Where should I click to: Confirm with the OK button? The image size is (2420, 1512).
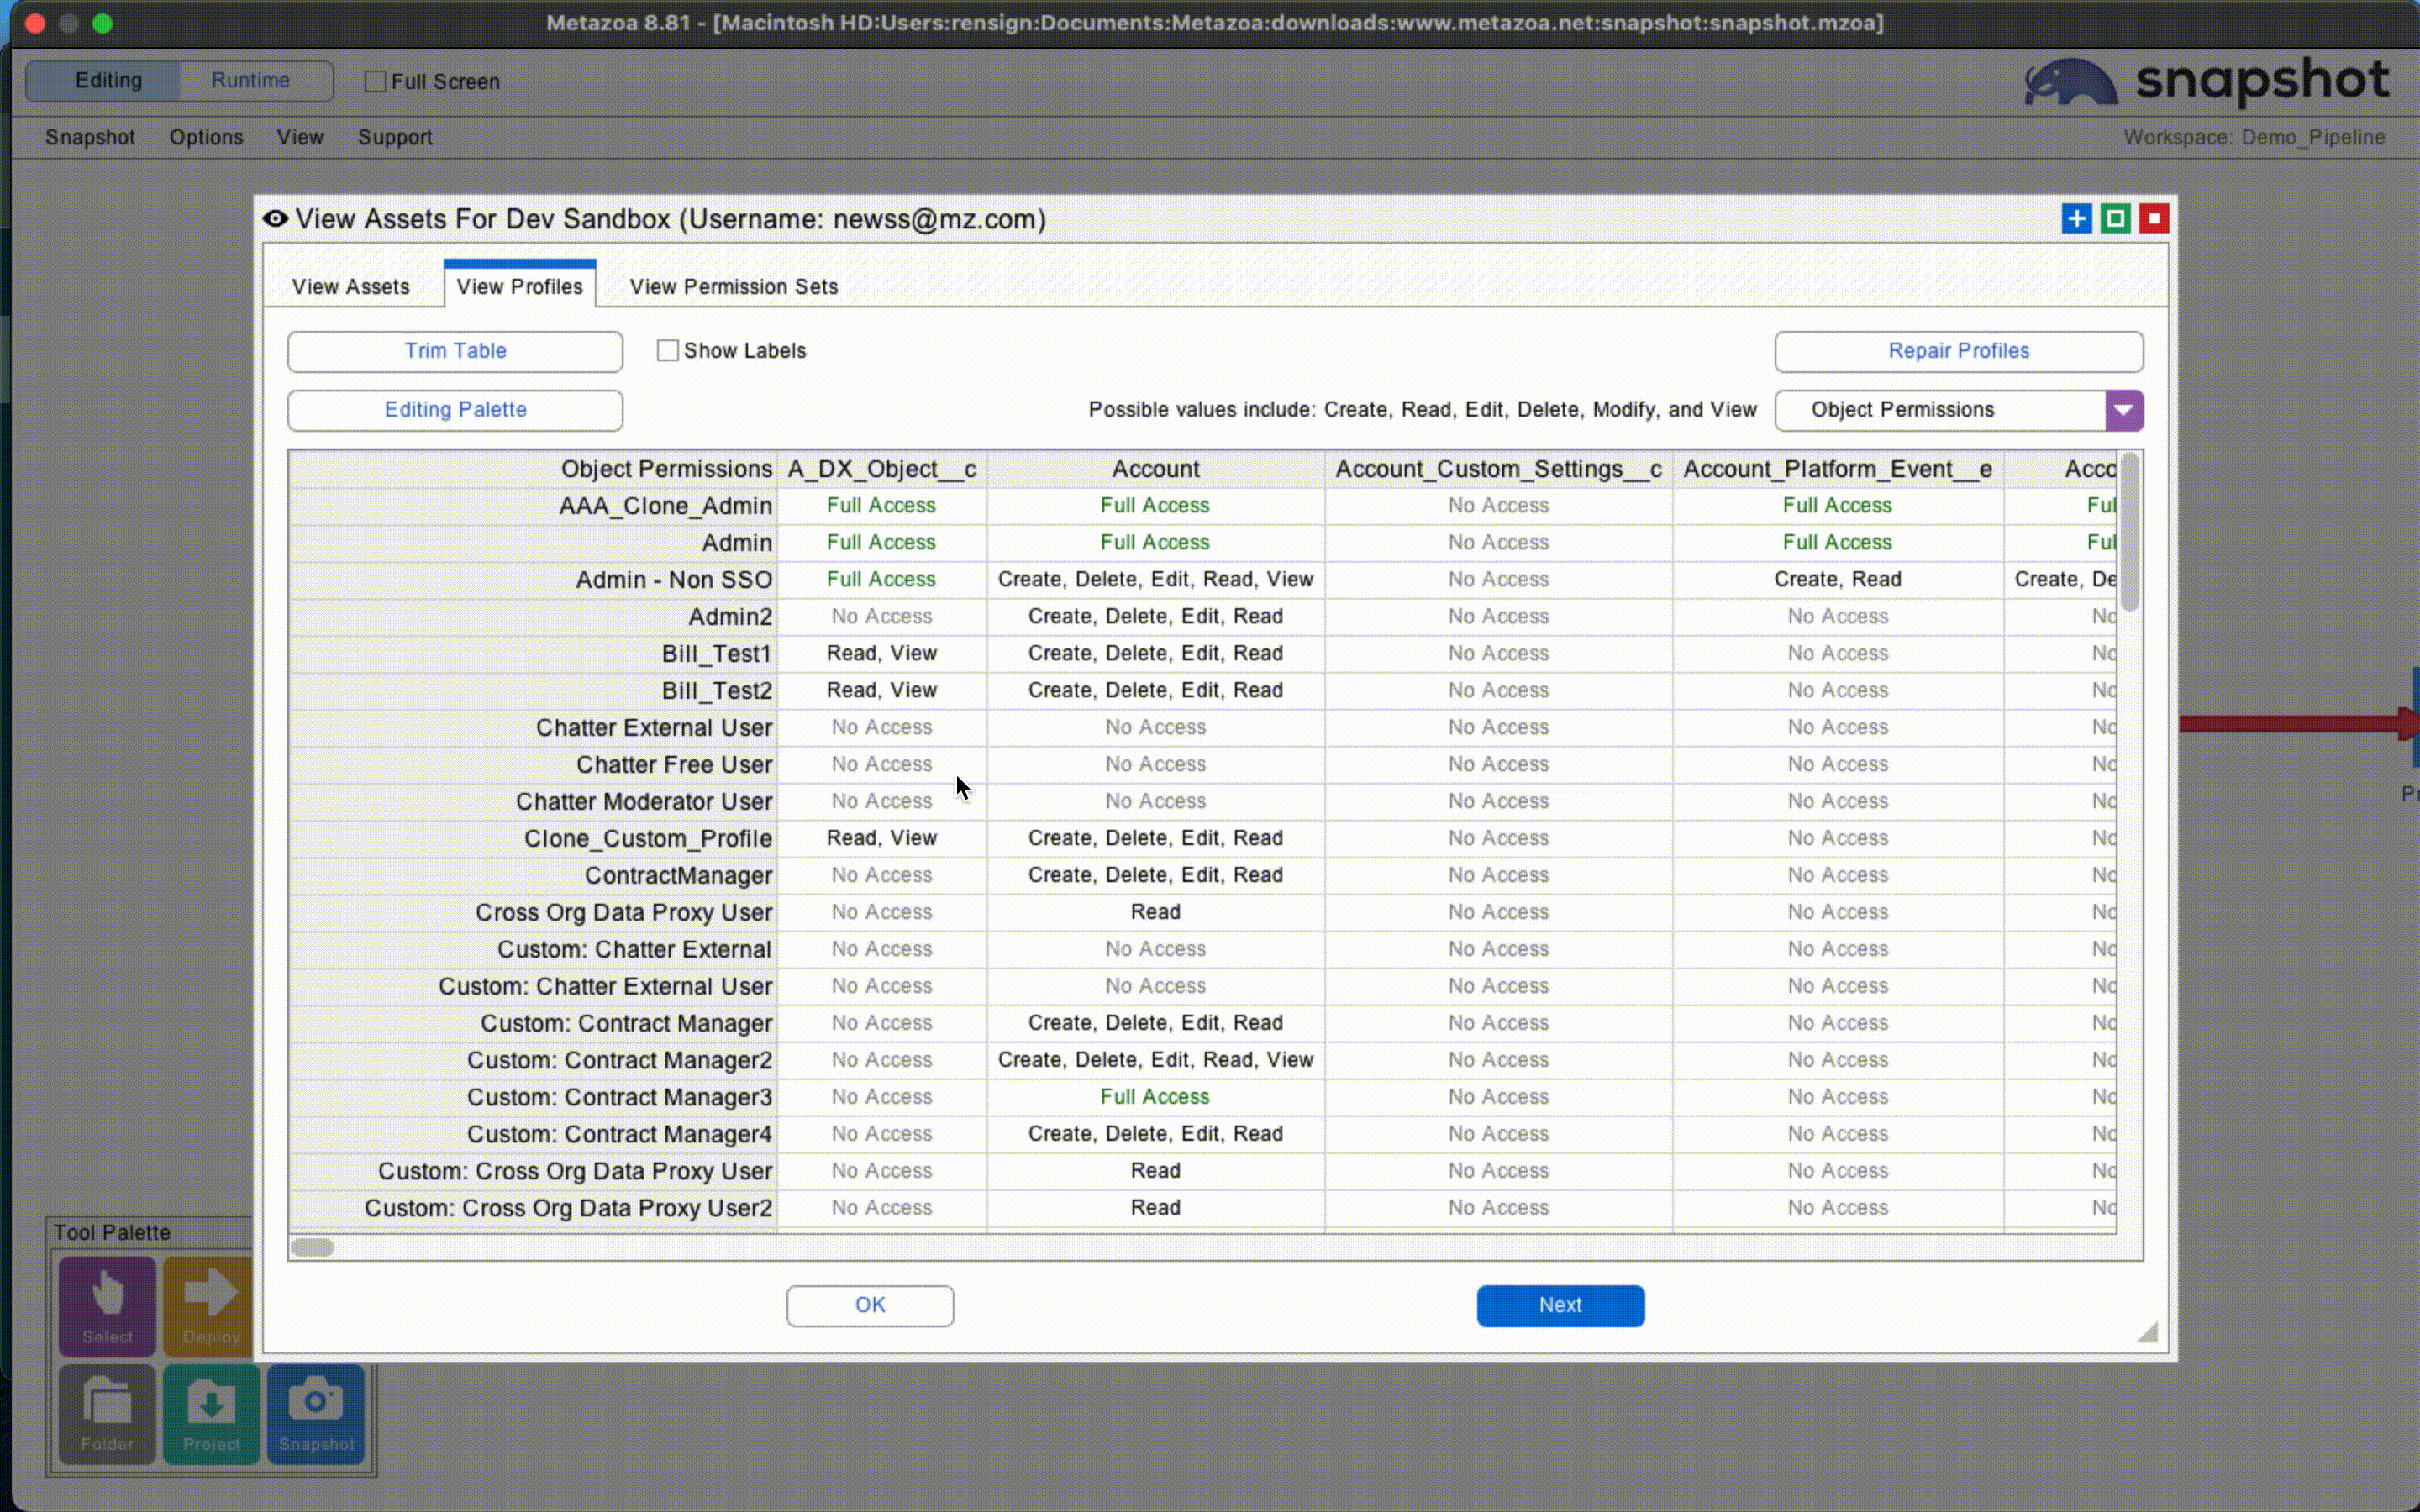pos(870,1305)
